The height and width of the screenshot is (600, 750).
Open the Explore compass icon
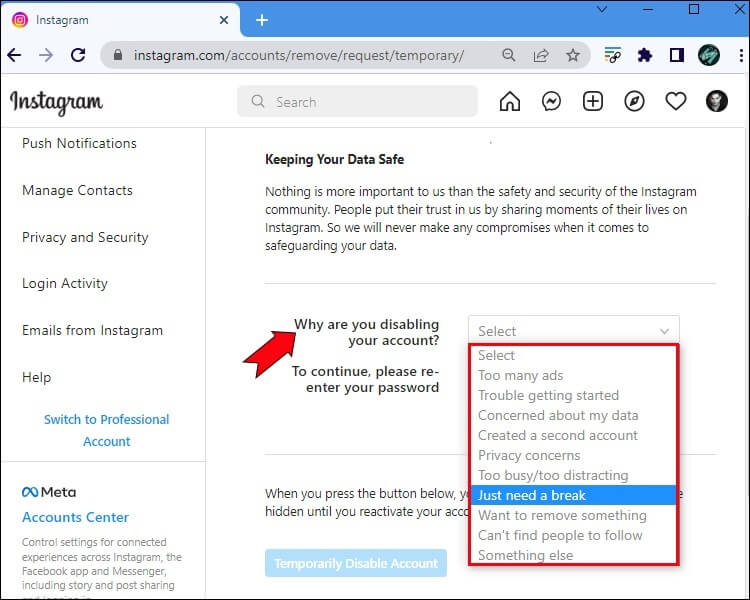(634, 101)
